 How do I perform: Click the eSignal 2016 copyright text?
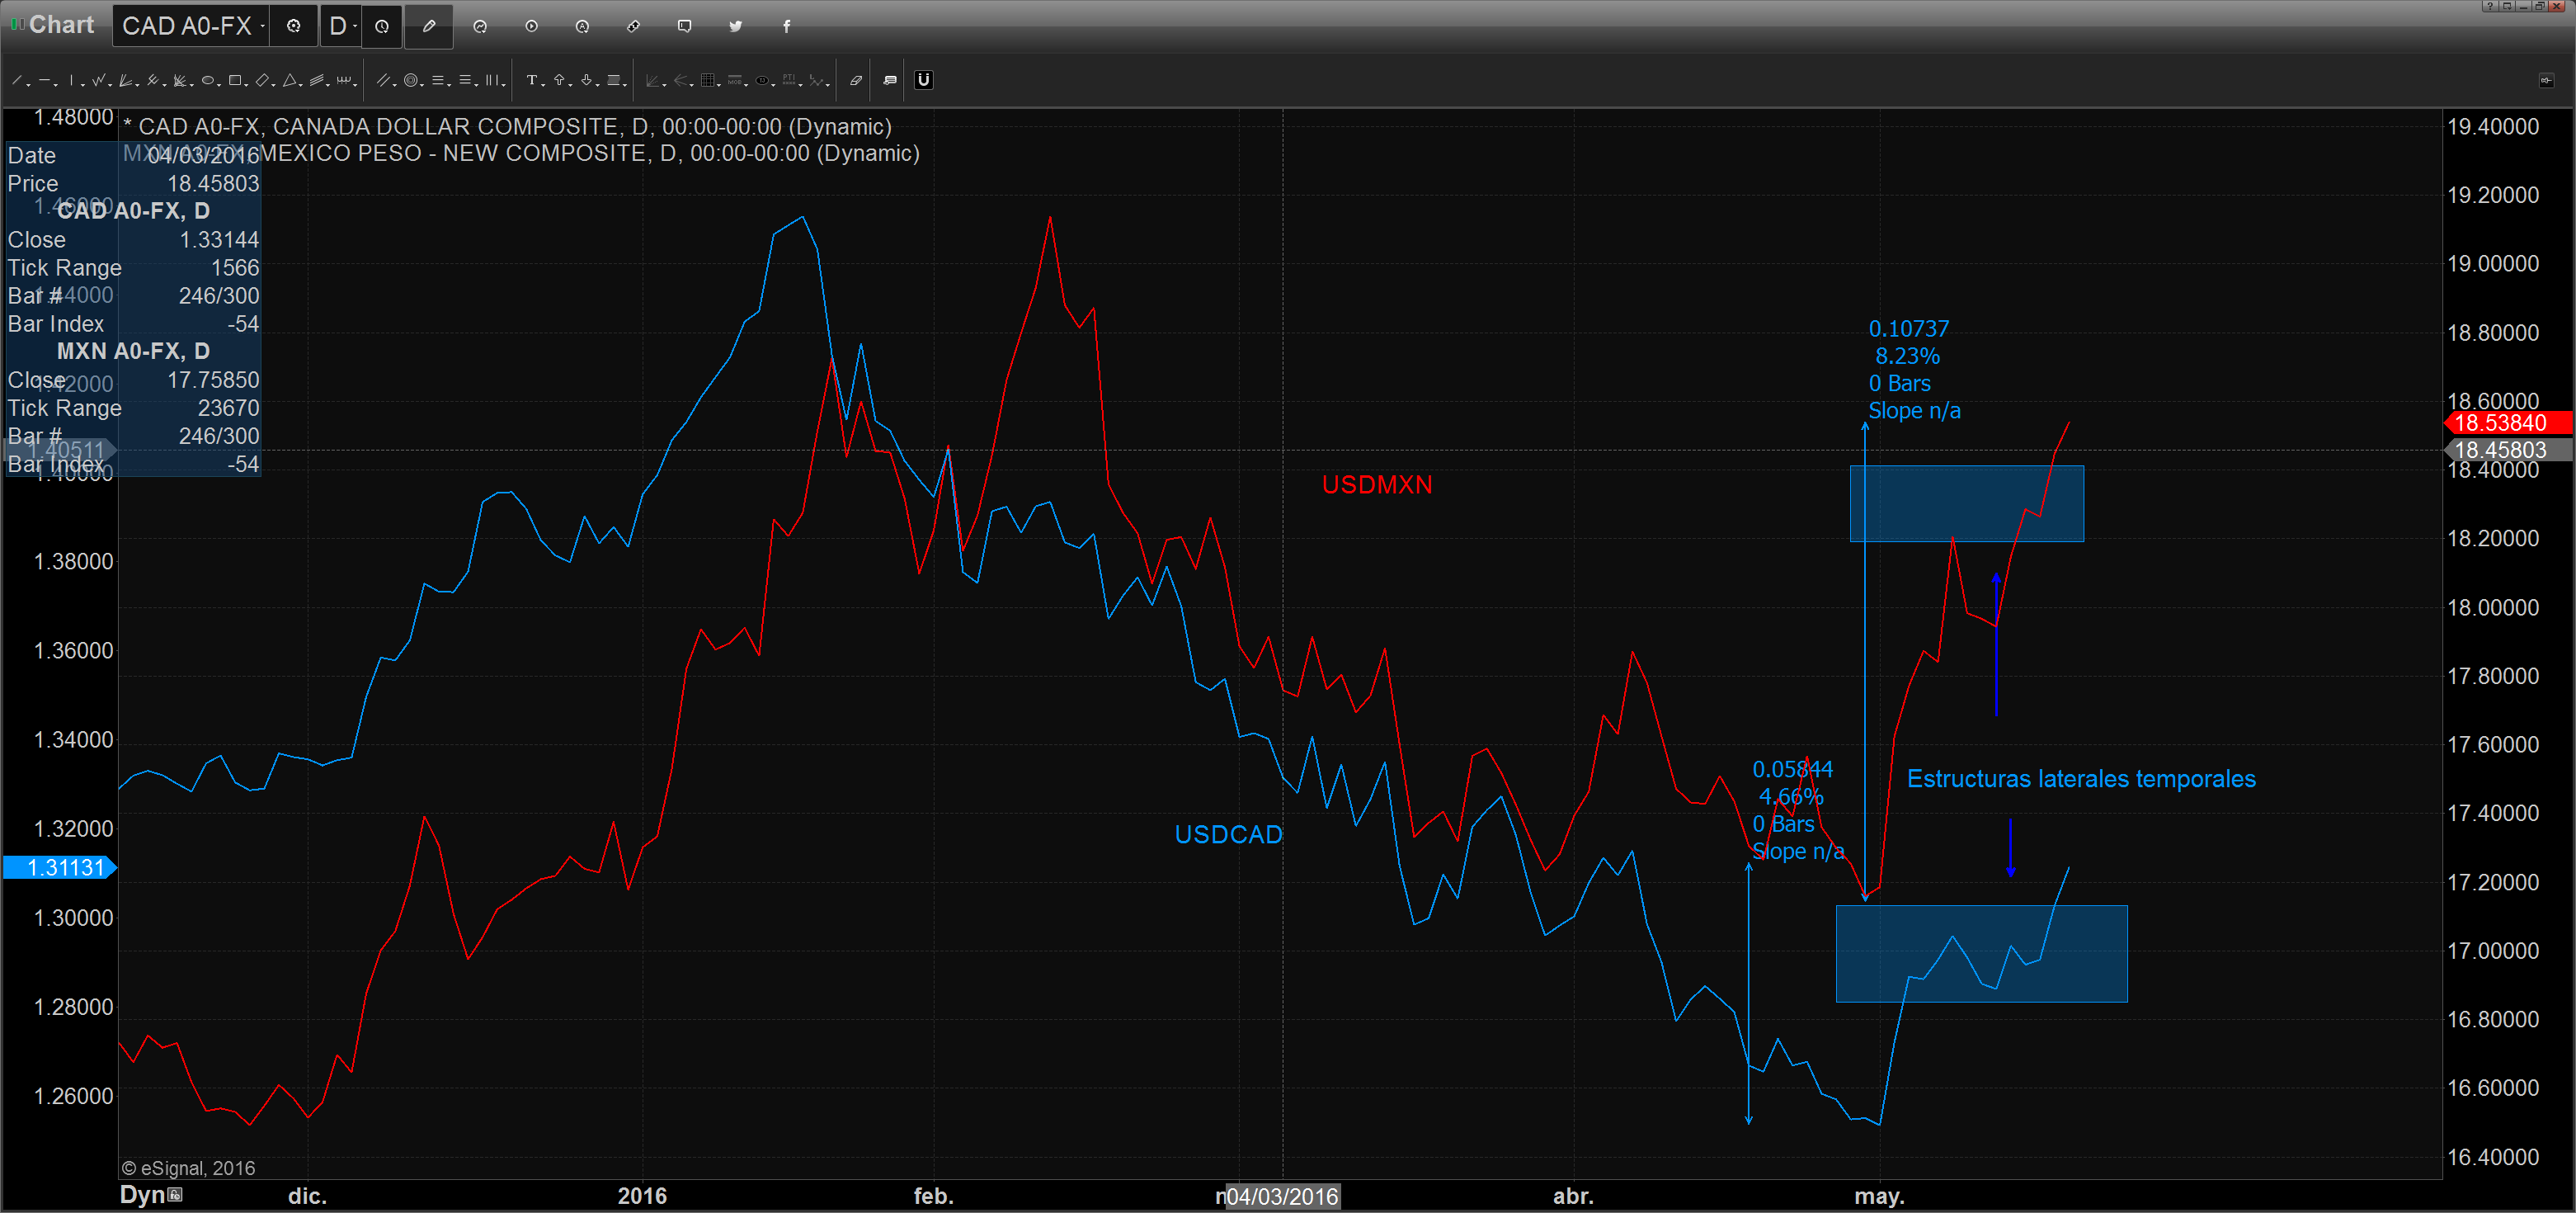188,1168
